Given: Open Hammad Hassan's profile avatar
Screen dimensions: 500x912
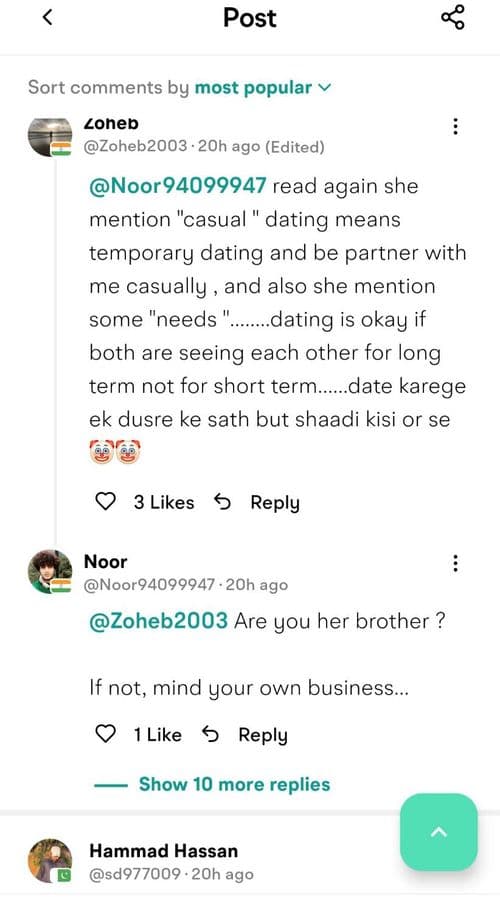Looking at the screenshot, I should [50, 861].
